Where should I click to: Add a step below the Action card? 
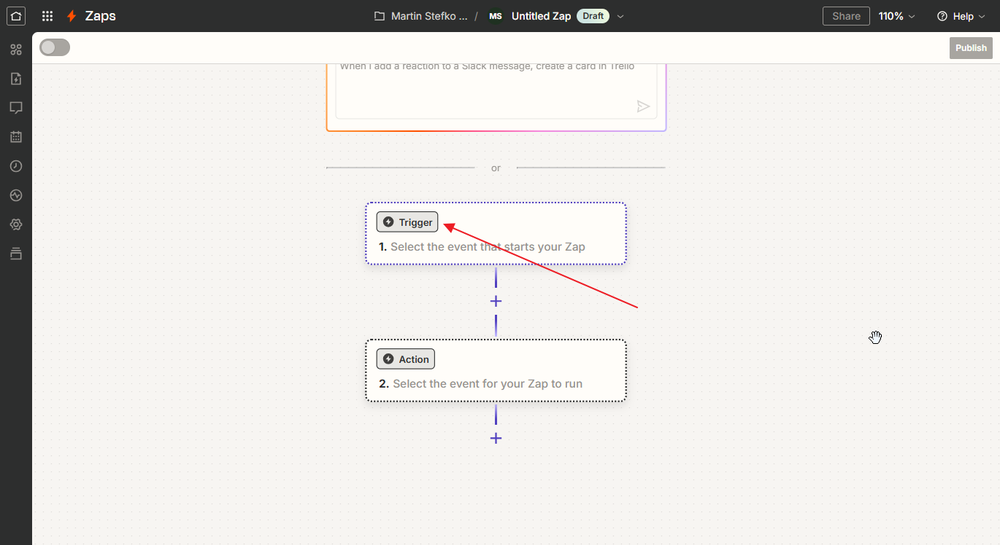coord(496,438)
